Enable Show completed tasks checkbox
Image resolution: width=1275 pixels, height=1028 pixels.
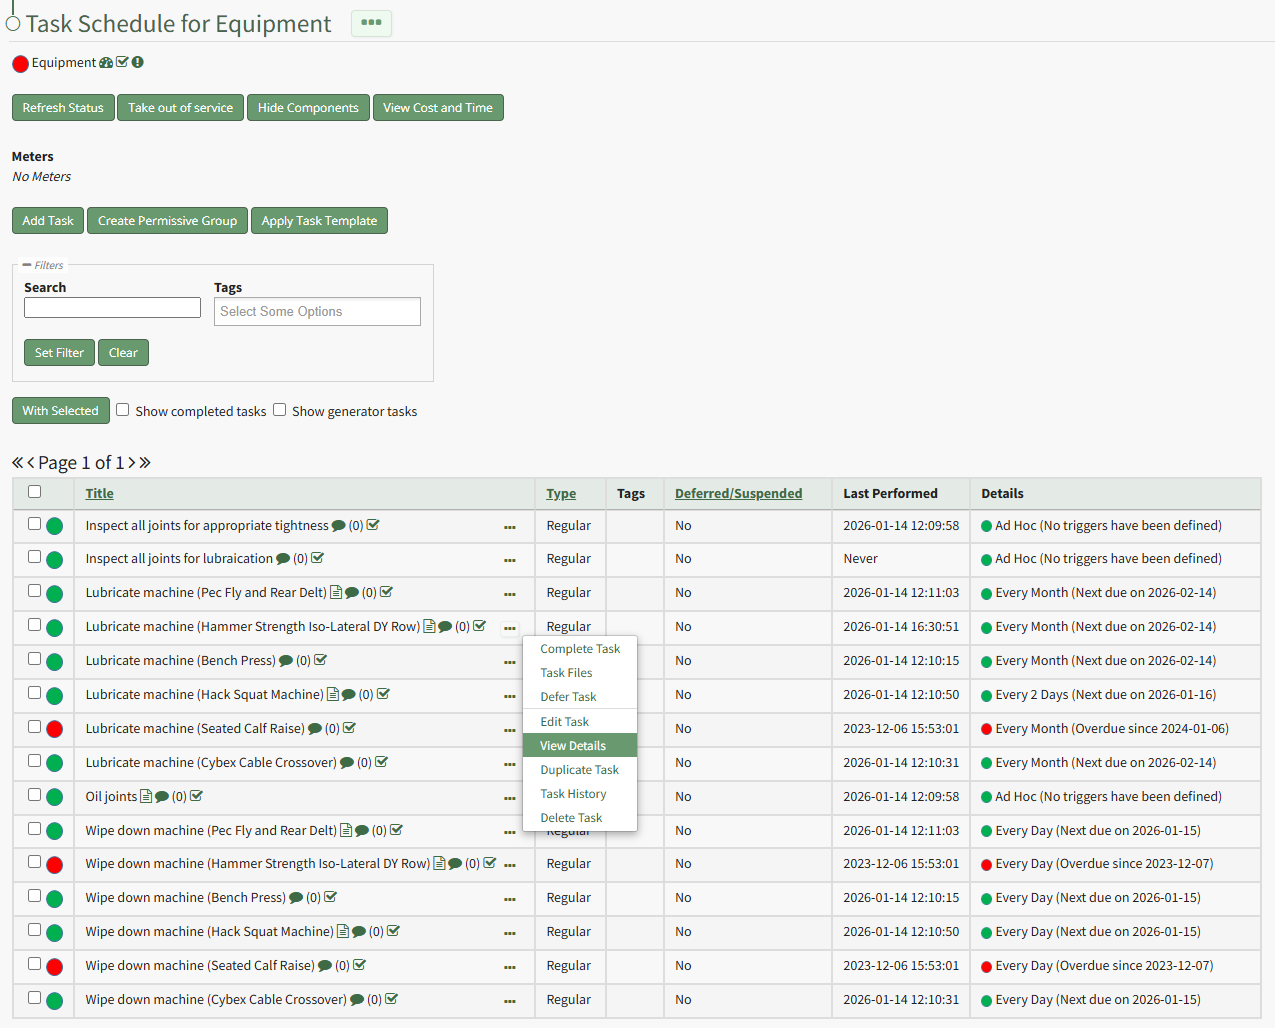(x=123, y=410)
